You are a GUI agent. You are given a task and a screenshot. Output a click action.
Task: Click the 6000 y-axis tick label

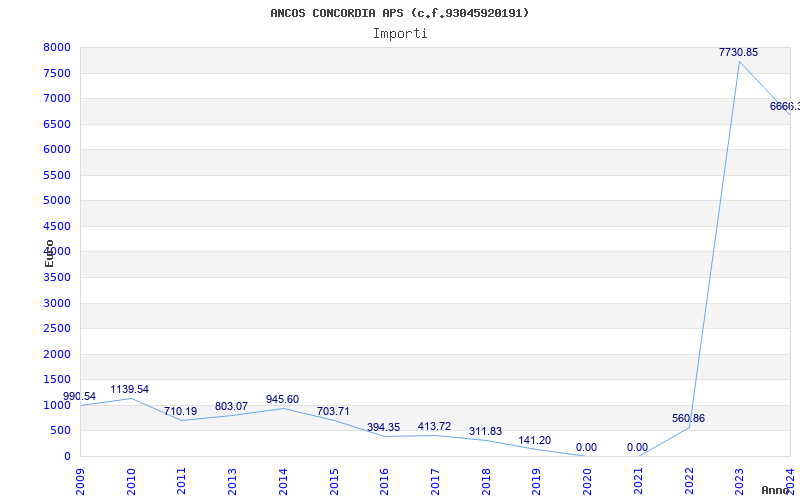coord(57,149)
